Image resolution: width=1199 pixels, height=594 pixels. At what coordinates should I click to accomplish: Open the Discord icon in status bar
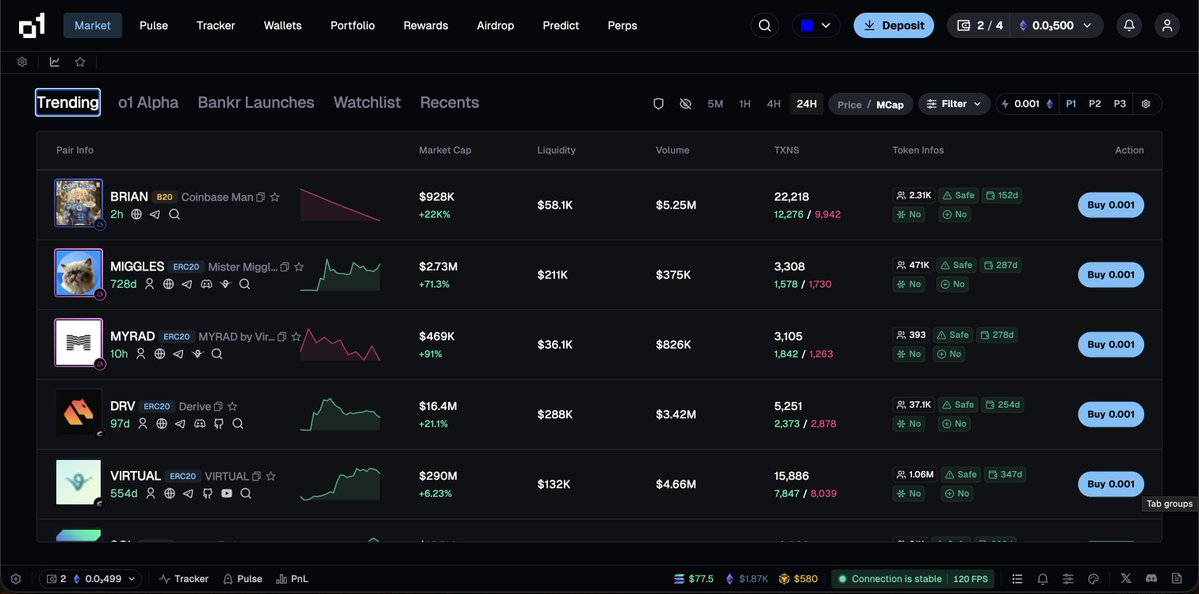point(1151,579)
